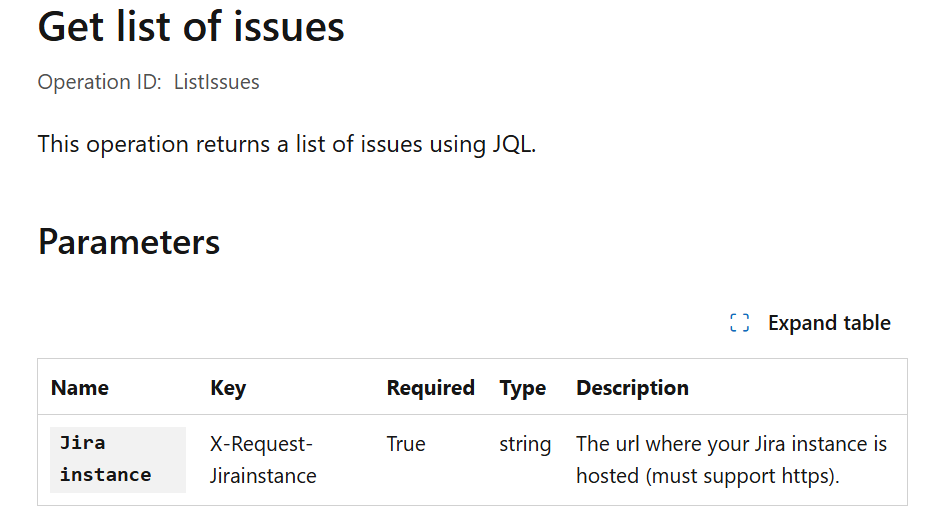Click the '(must support https)' text

[x=742, y=476]
